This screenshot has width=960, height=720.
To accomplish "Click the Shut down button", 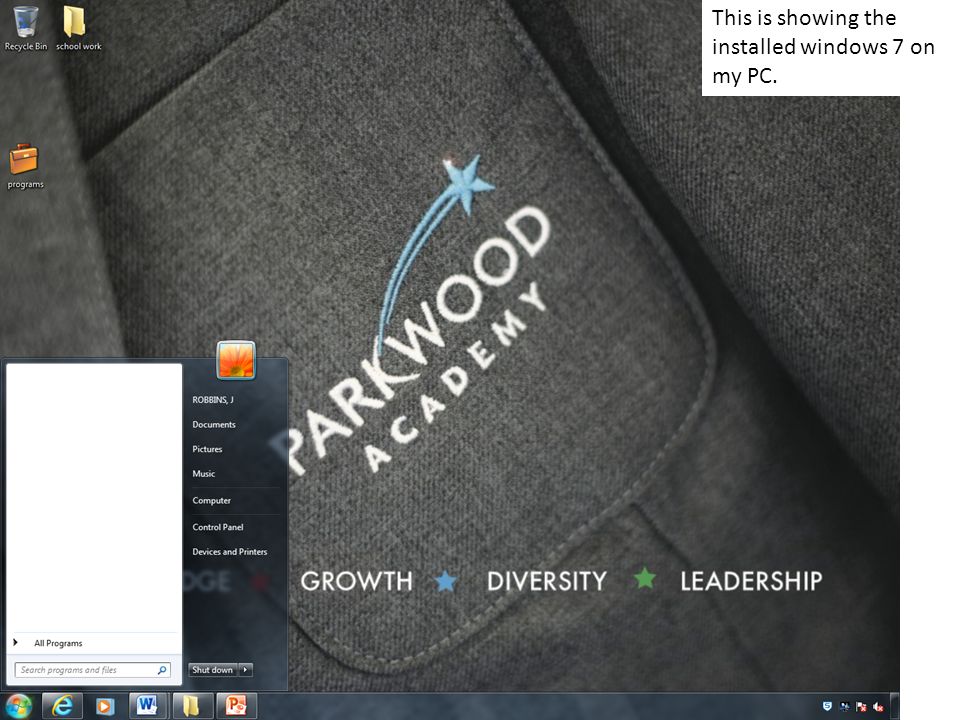I will click(x=212, y=670).
